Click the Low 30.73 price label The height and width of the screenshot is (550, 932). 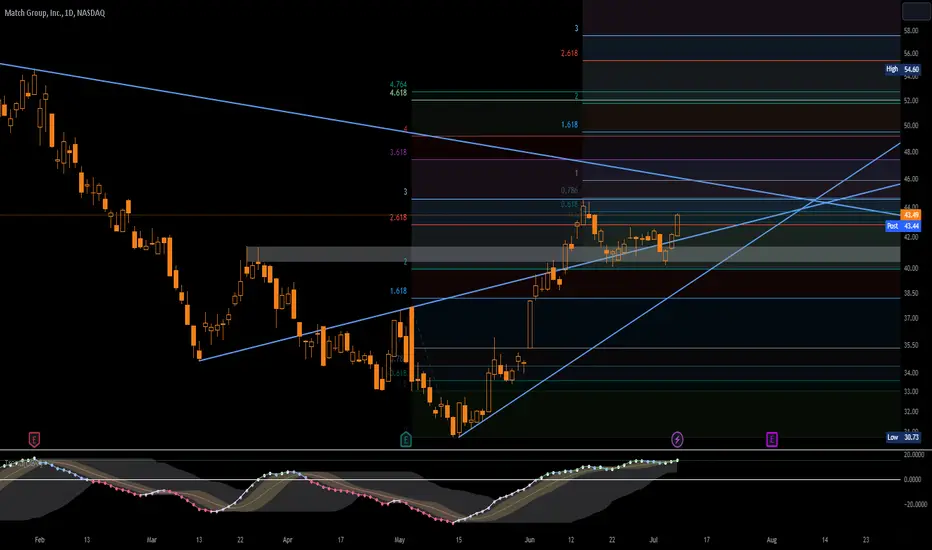(903, 437)
